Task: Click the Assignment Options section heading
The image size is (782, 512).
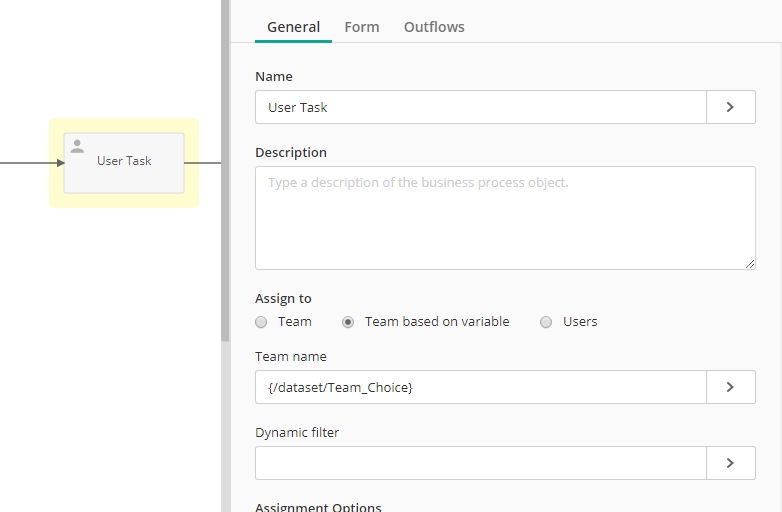Action: [318, 507]
